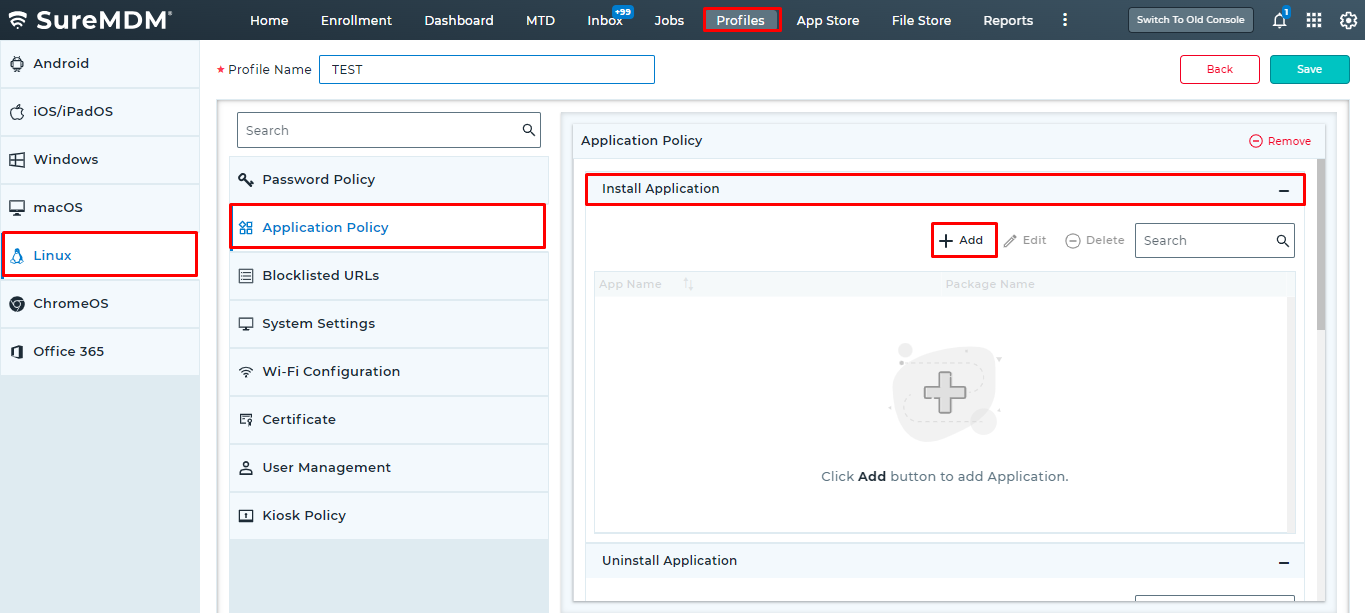
Task: Click magnifier icon in left policy search
Action: pos(528,130)
